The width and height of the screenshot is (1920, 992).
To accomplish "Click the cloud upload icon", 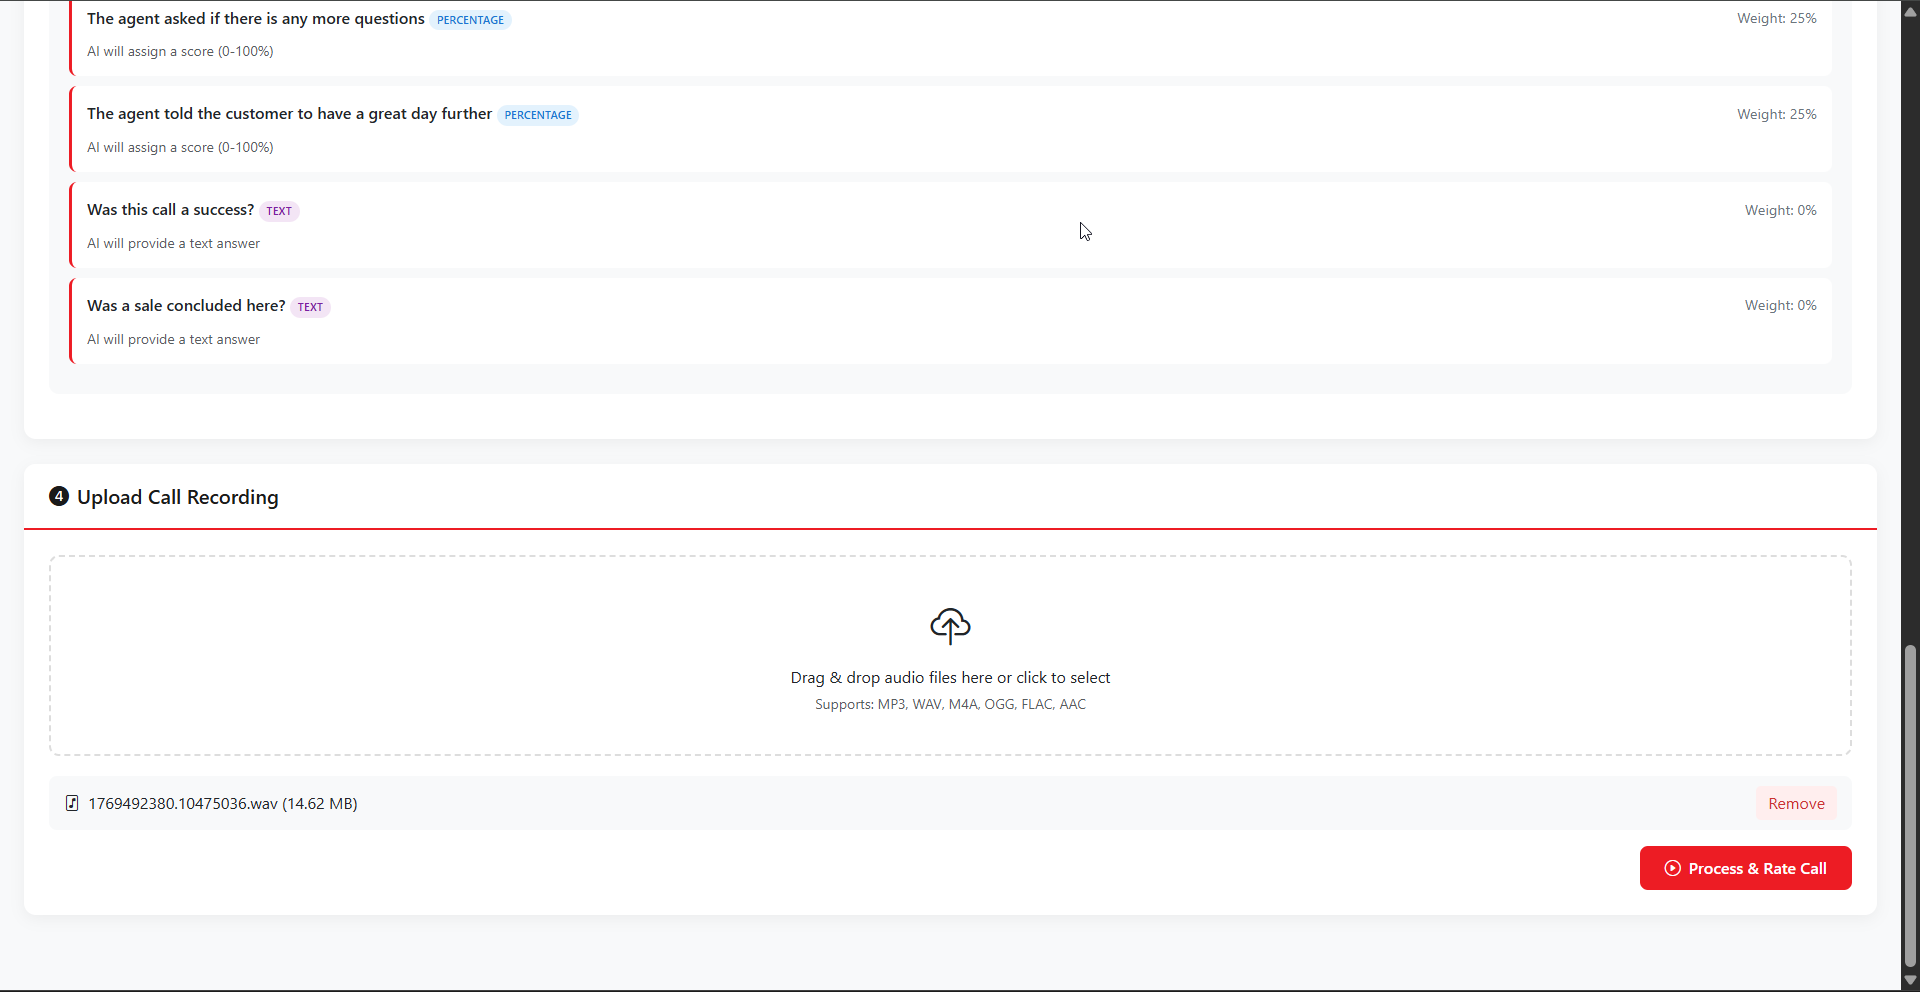I will [x=950, y=626].
